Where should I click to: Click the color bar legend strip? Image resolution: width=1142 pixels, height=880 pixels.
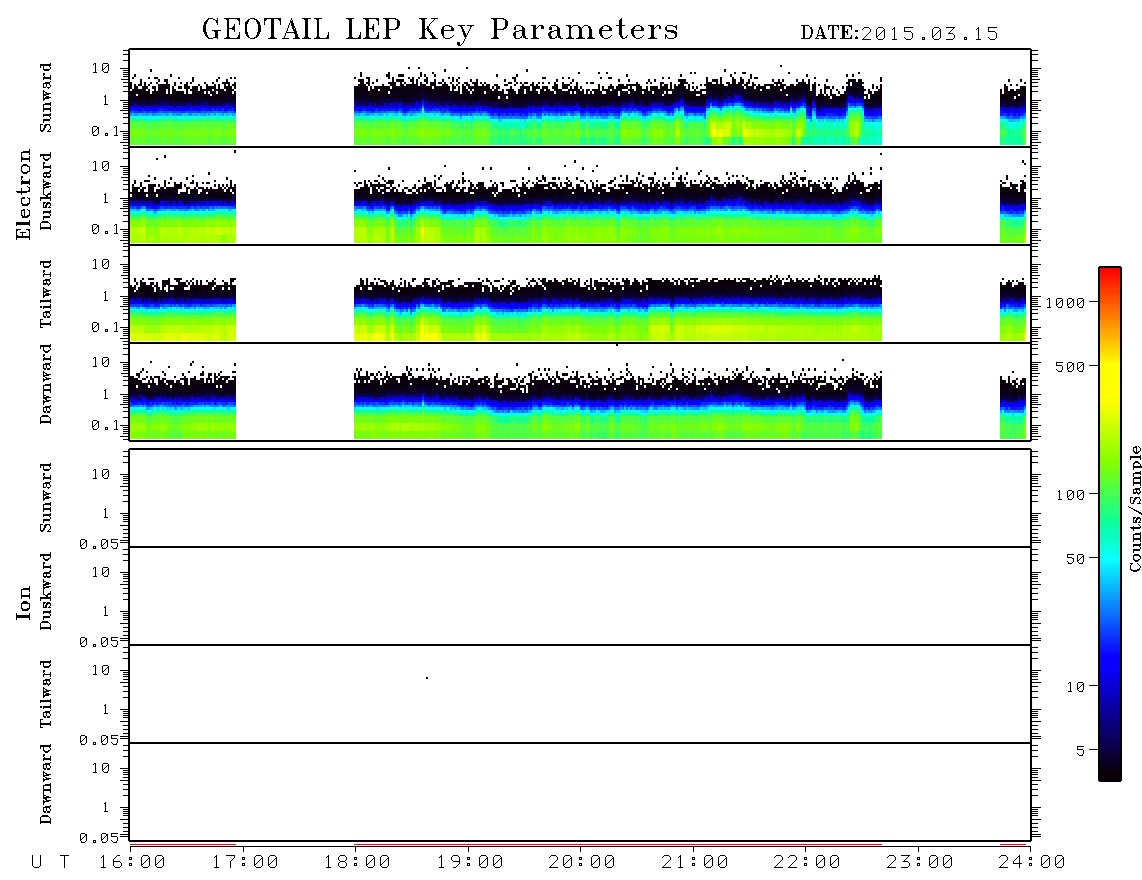(x=1110, y=525)
